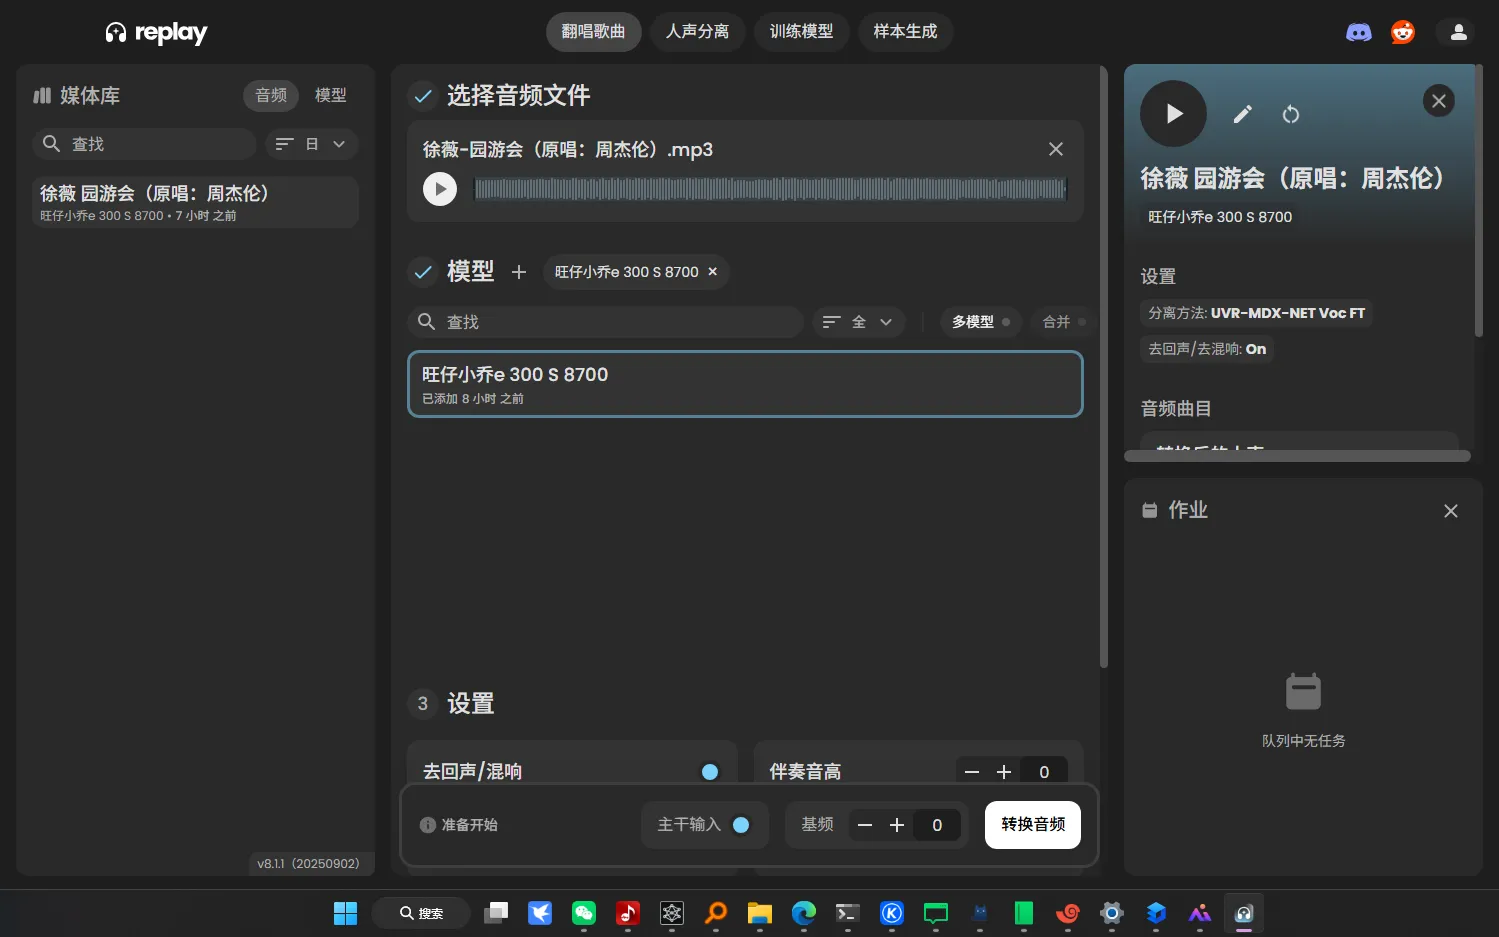Add a model using the plus icon
1499x937 pixels.
tap(519, 271)
